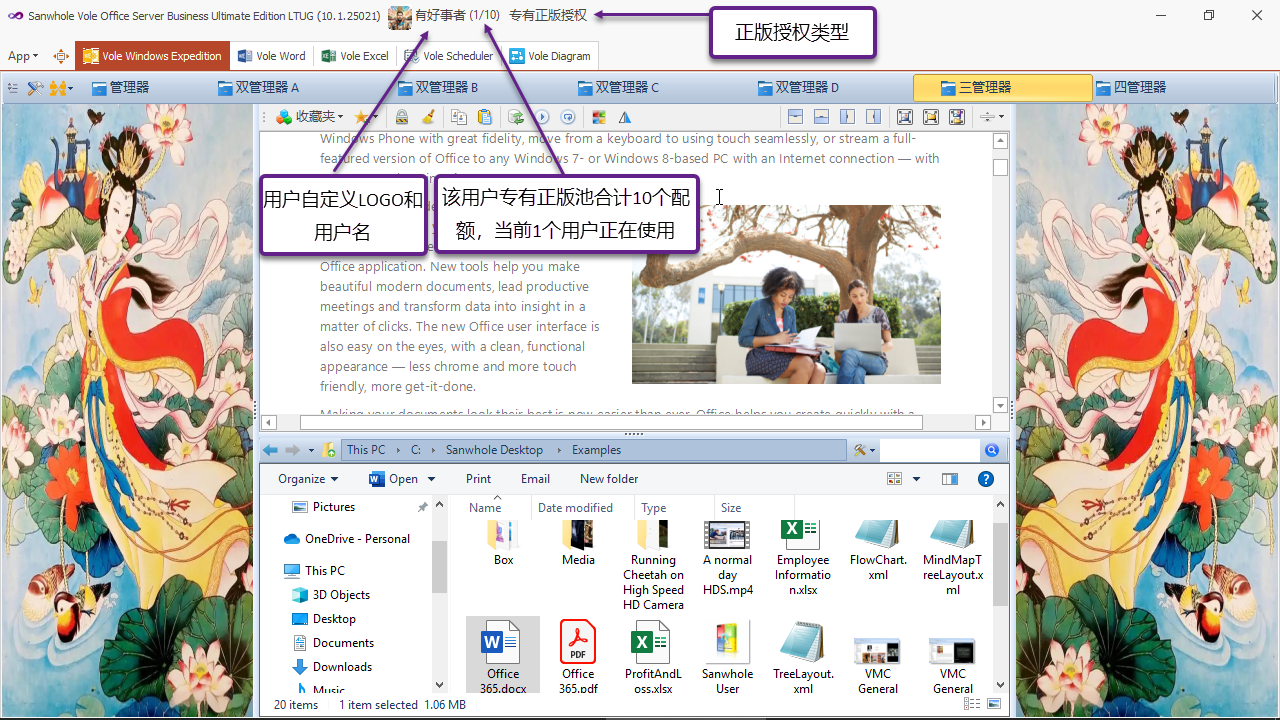Click the first fullscreen frame icon
This screenshot has height=720, width=1280.
point(904,117)
